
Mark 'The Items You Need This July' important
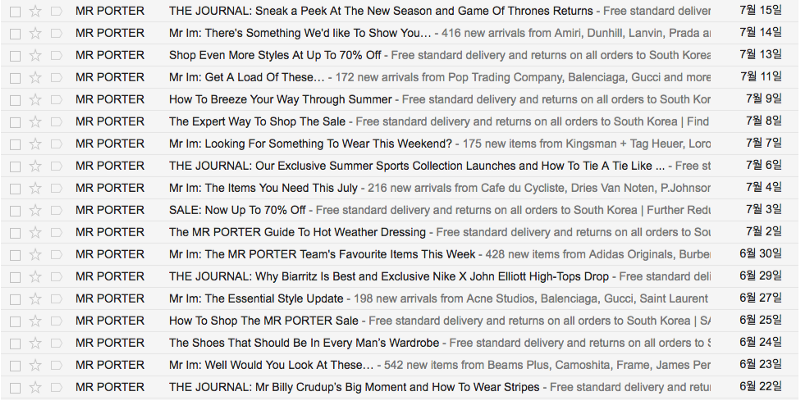[x=56, y=188]
